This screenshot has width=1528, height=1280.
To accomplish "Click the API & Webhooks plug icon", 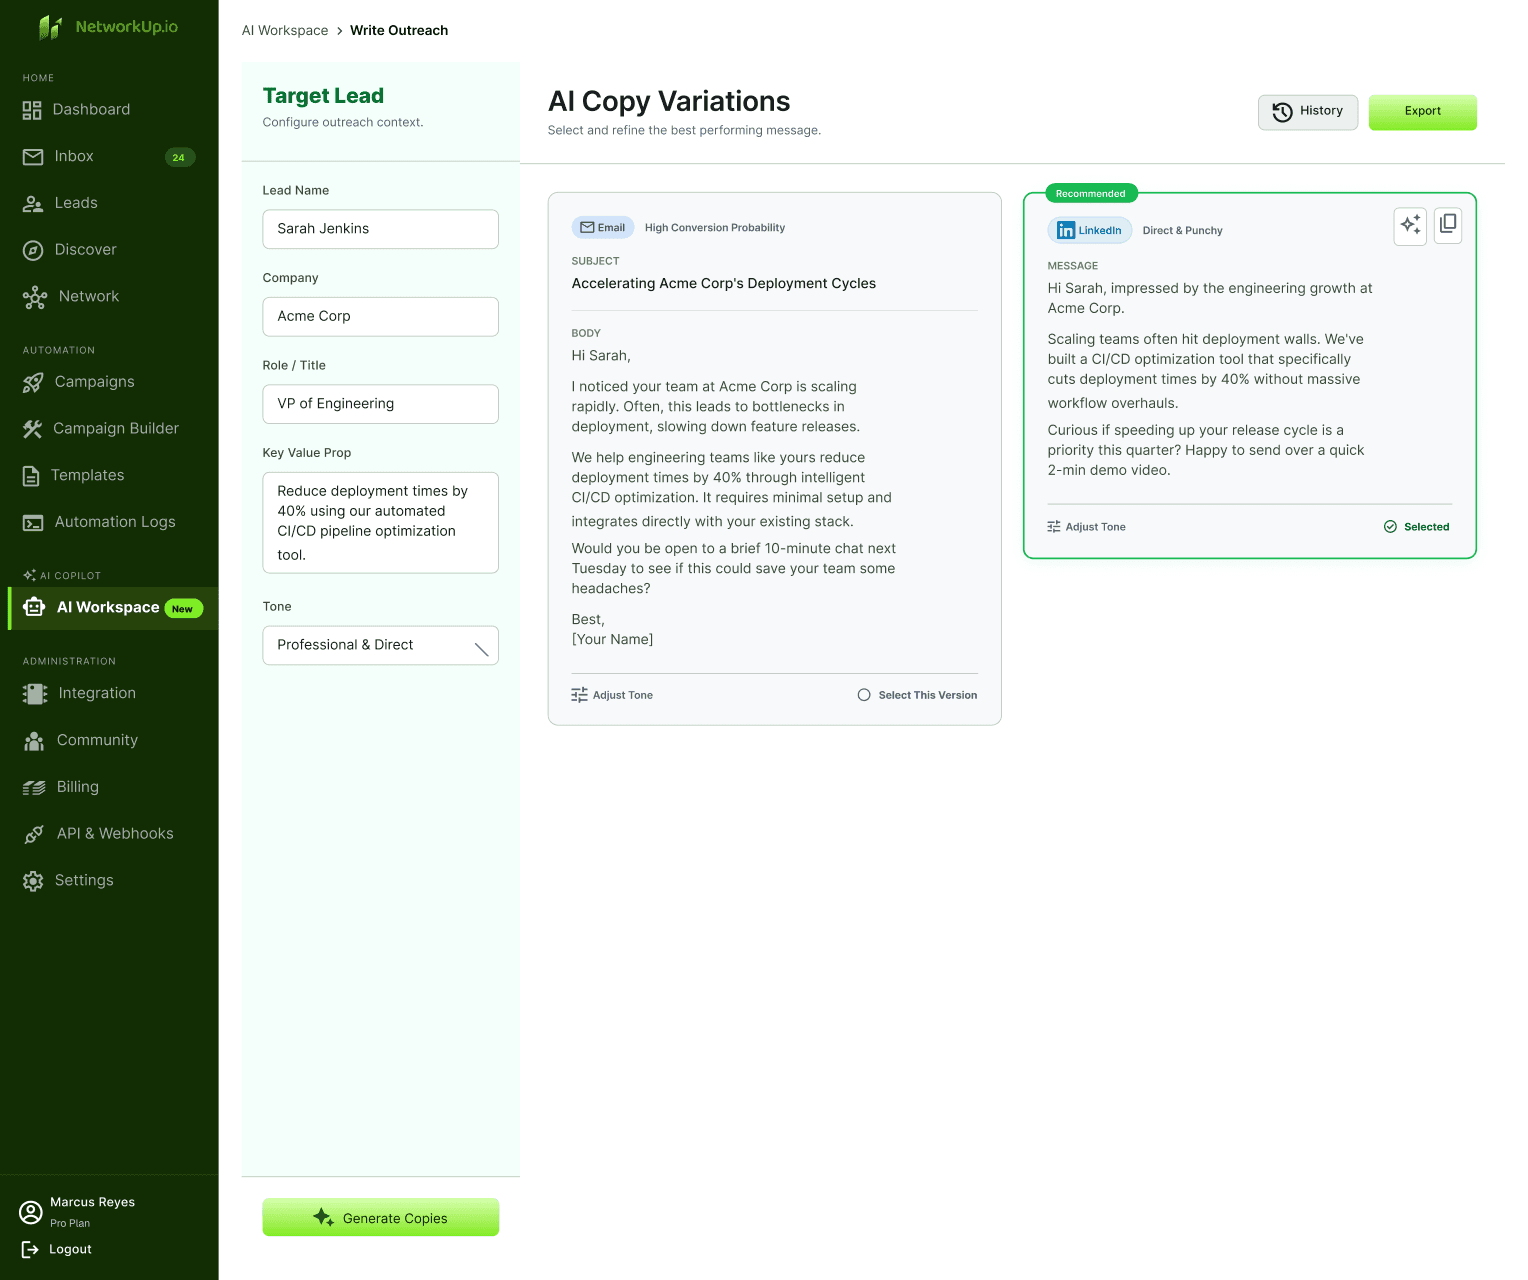I will click(34, 834).
